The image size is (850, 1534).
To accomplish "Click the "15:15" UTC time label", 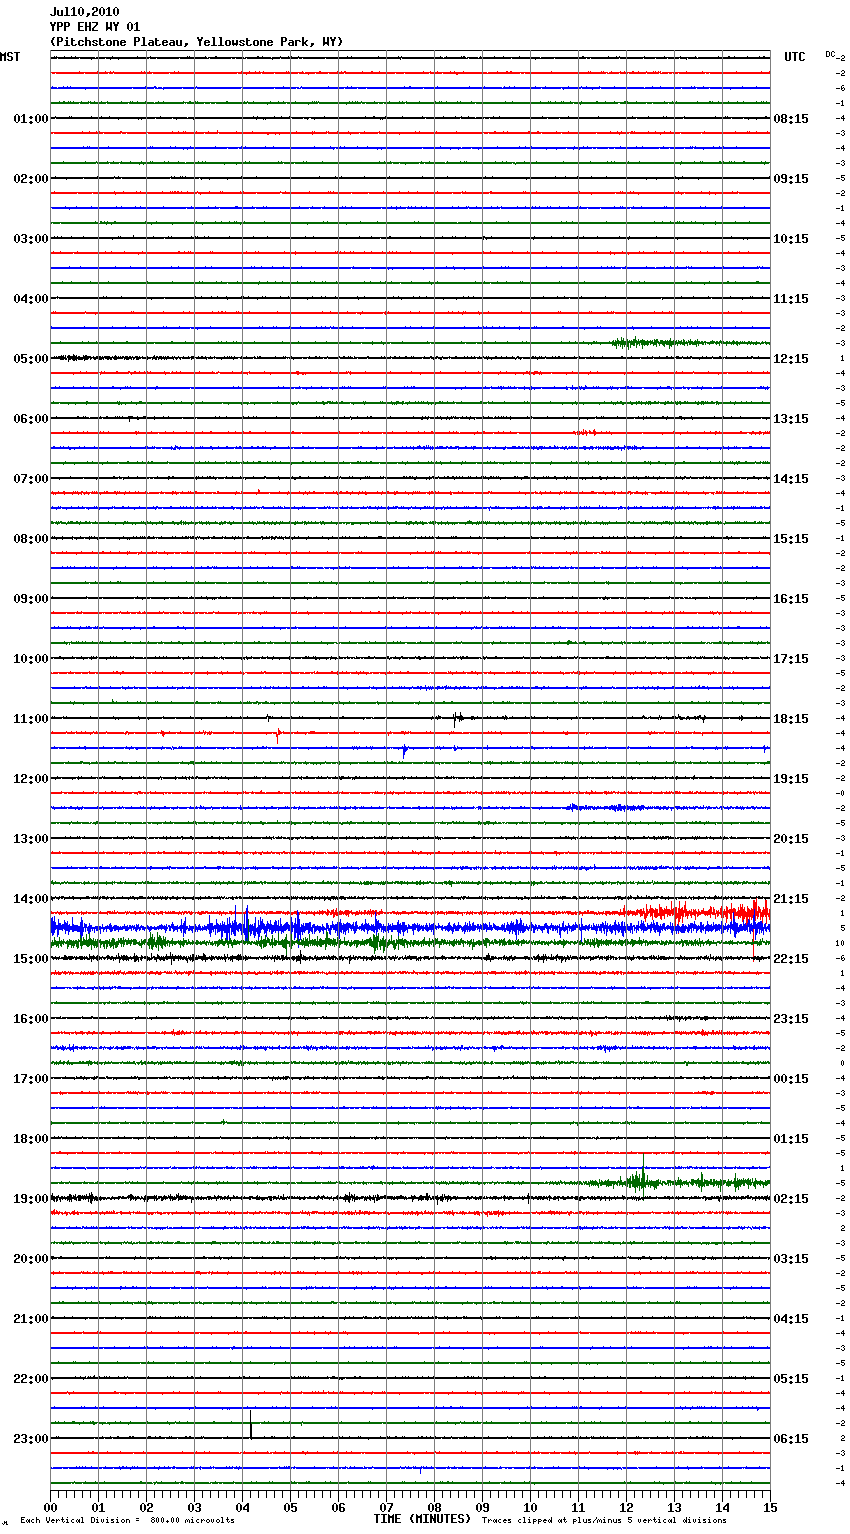I will 791,539.
